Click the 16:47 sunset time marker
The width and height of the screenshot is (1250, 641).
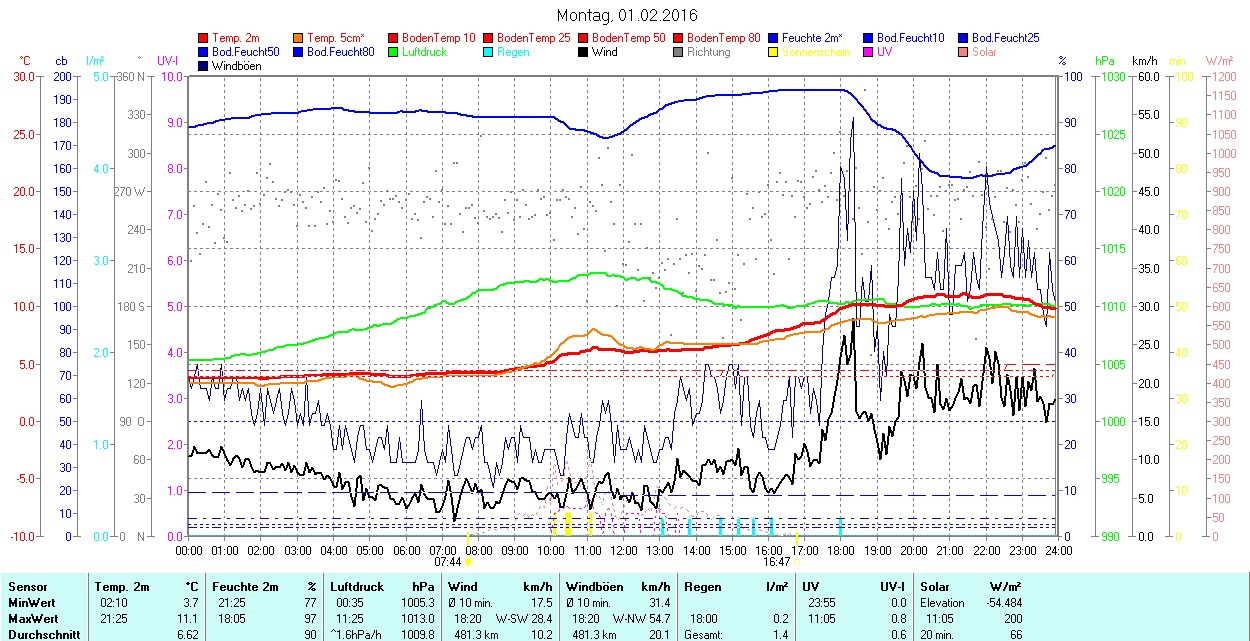pos(774,562)
